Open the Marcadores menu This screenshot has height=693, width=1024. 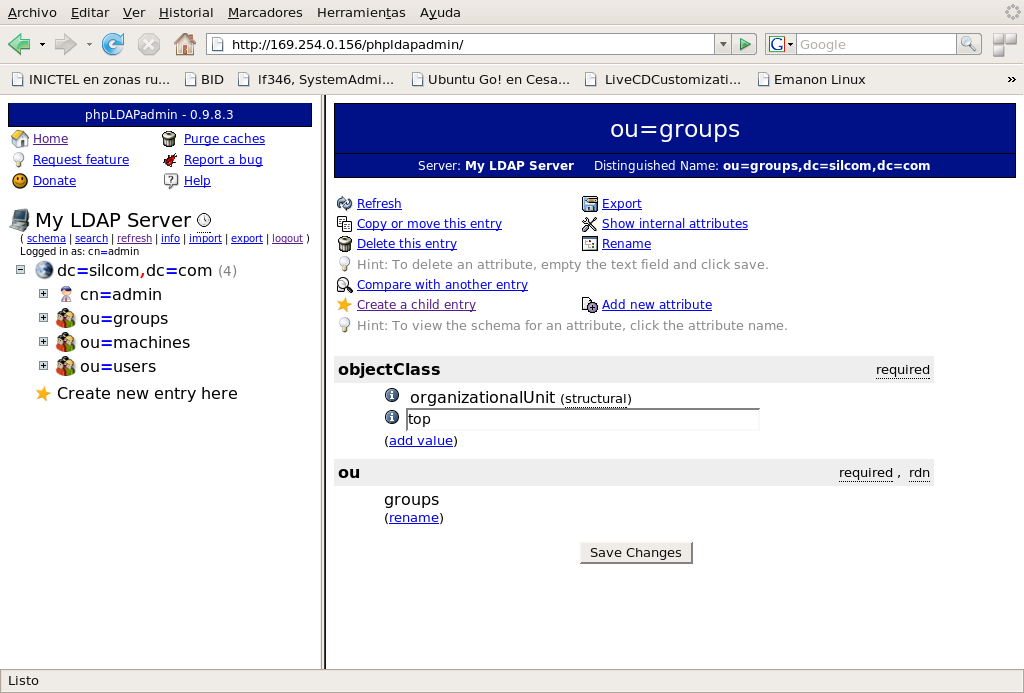pos(264,13)
